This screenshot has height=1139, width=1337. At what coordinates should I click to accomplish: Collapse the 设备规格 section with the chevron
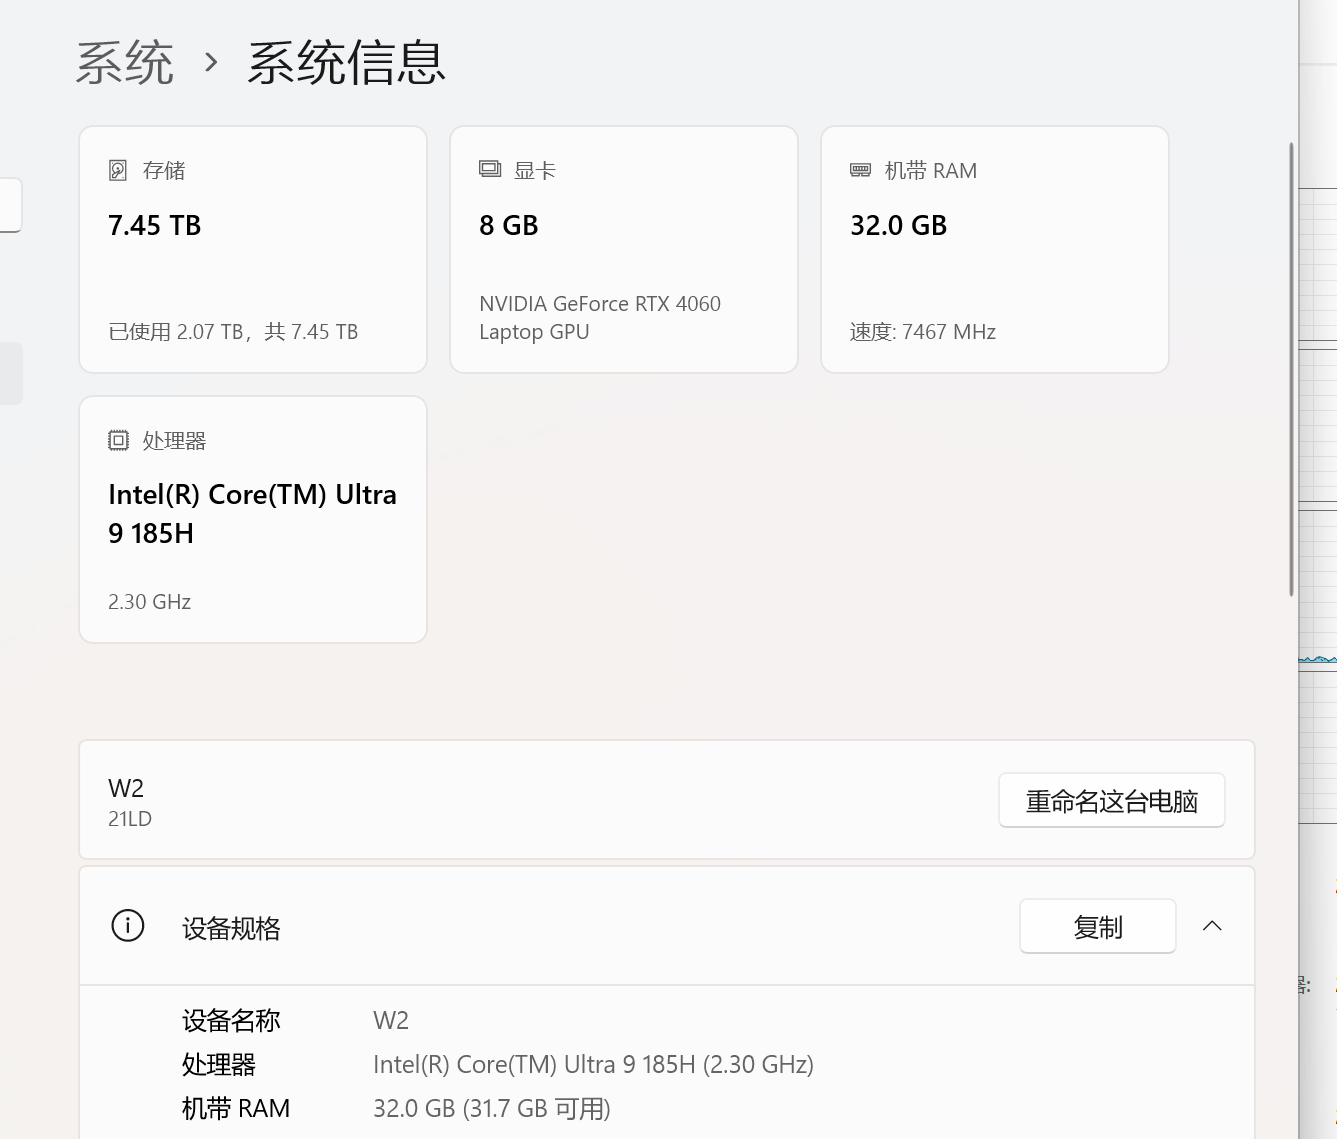pyautogui.click(x=1212, y=926)
